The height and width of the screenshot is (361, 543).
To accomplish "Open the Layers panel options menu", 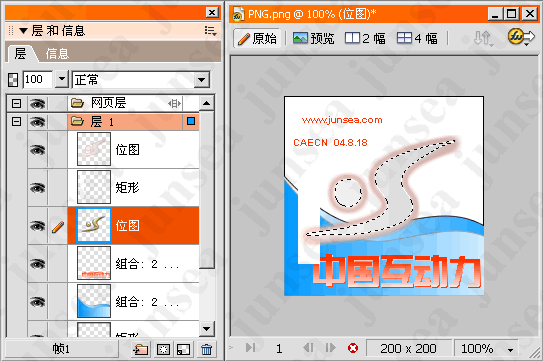I will tap(210, 31).
